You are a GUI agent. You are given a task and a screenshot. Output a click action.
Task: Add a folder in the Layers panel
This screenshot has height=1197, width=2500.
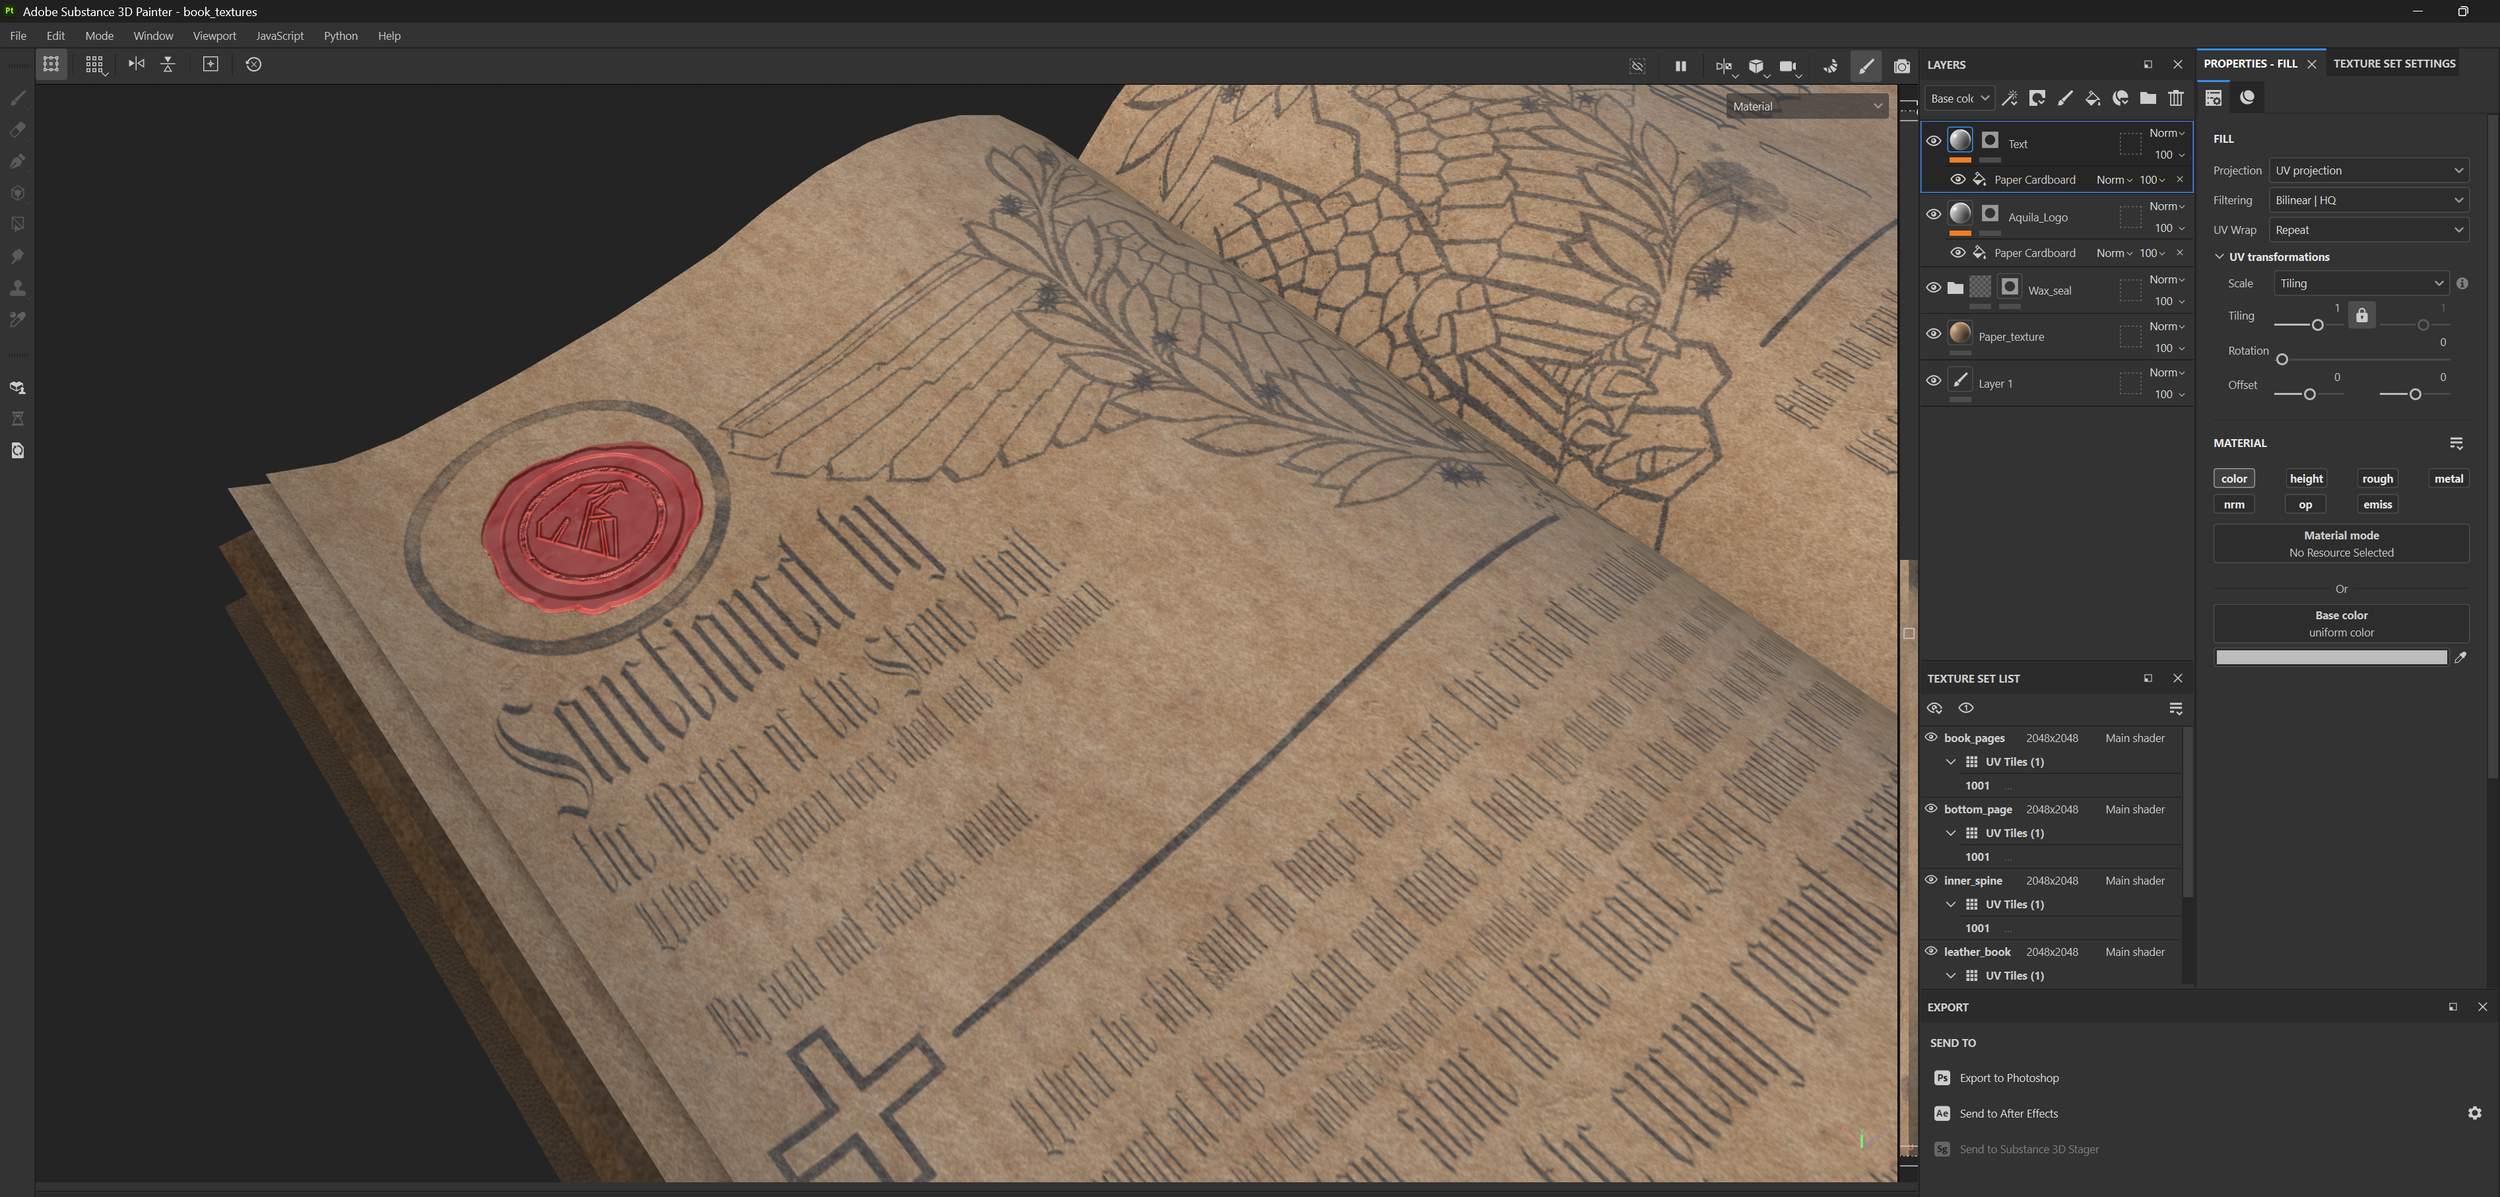pos(2148,98)
